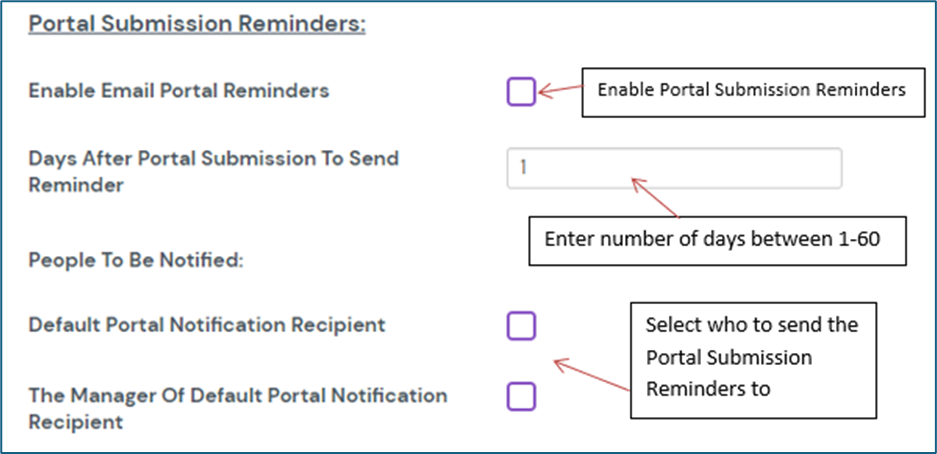The width and height of the screenshot is (937, 454).
Task: Click the word Recipient under The Manager label
Action: click(76, 421)
